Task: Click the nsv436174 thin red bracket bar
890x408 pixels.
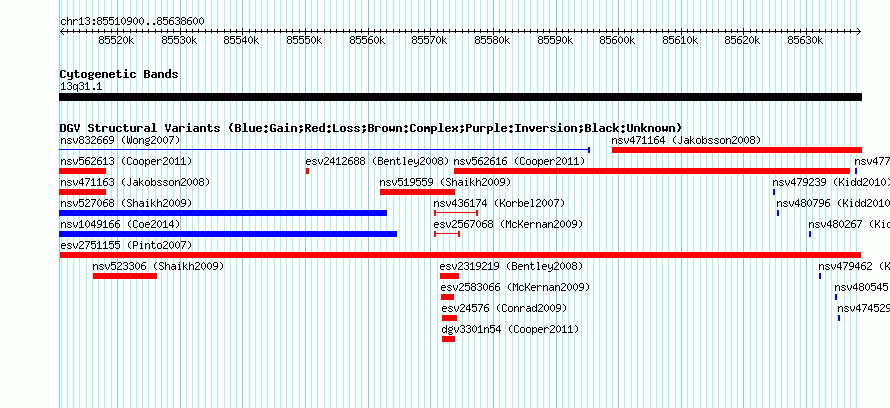Action: coord(456,213)
